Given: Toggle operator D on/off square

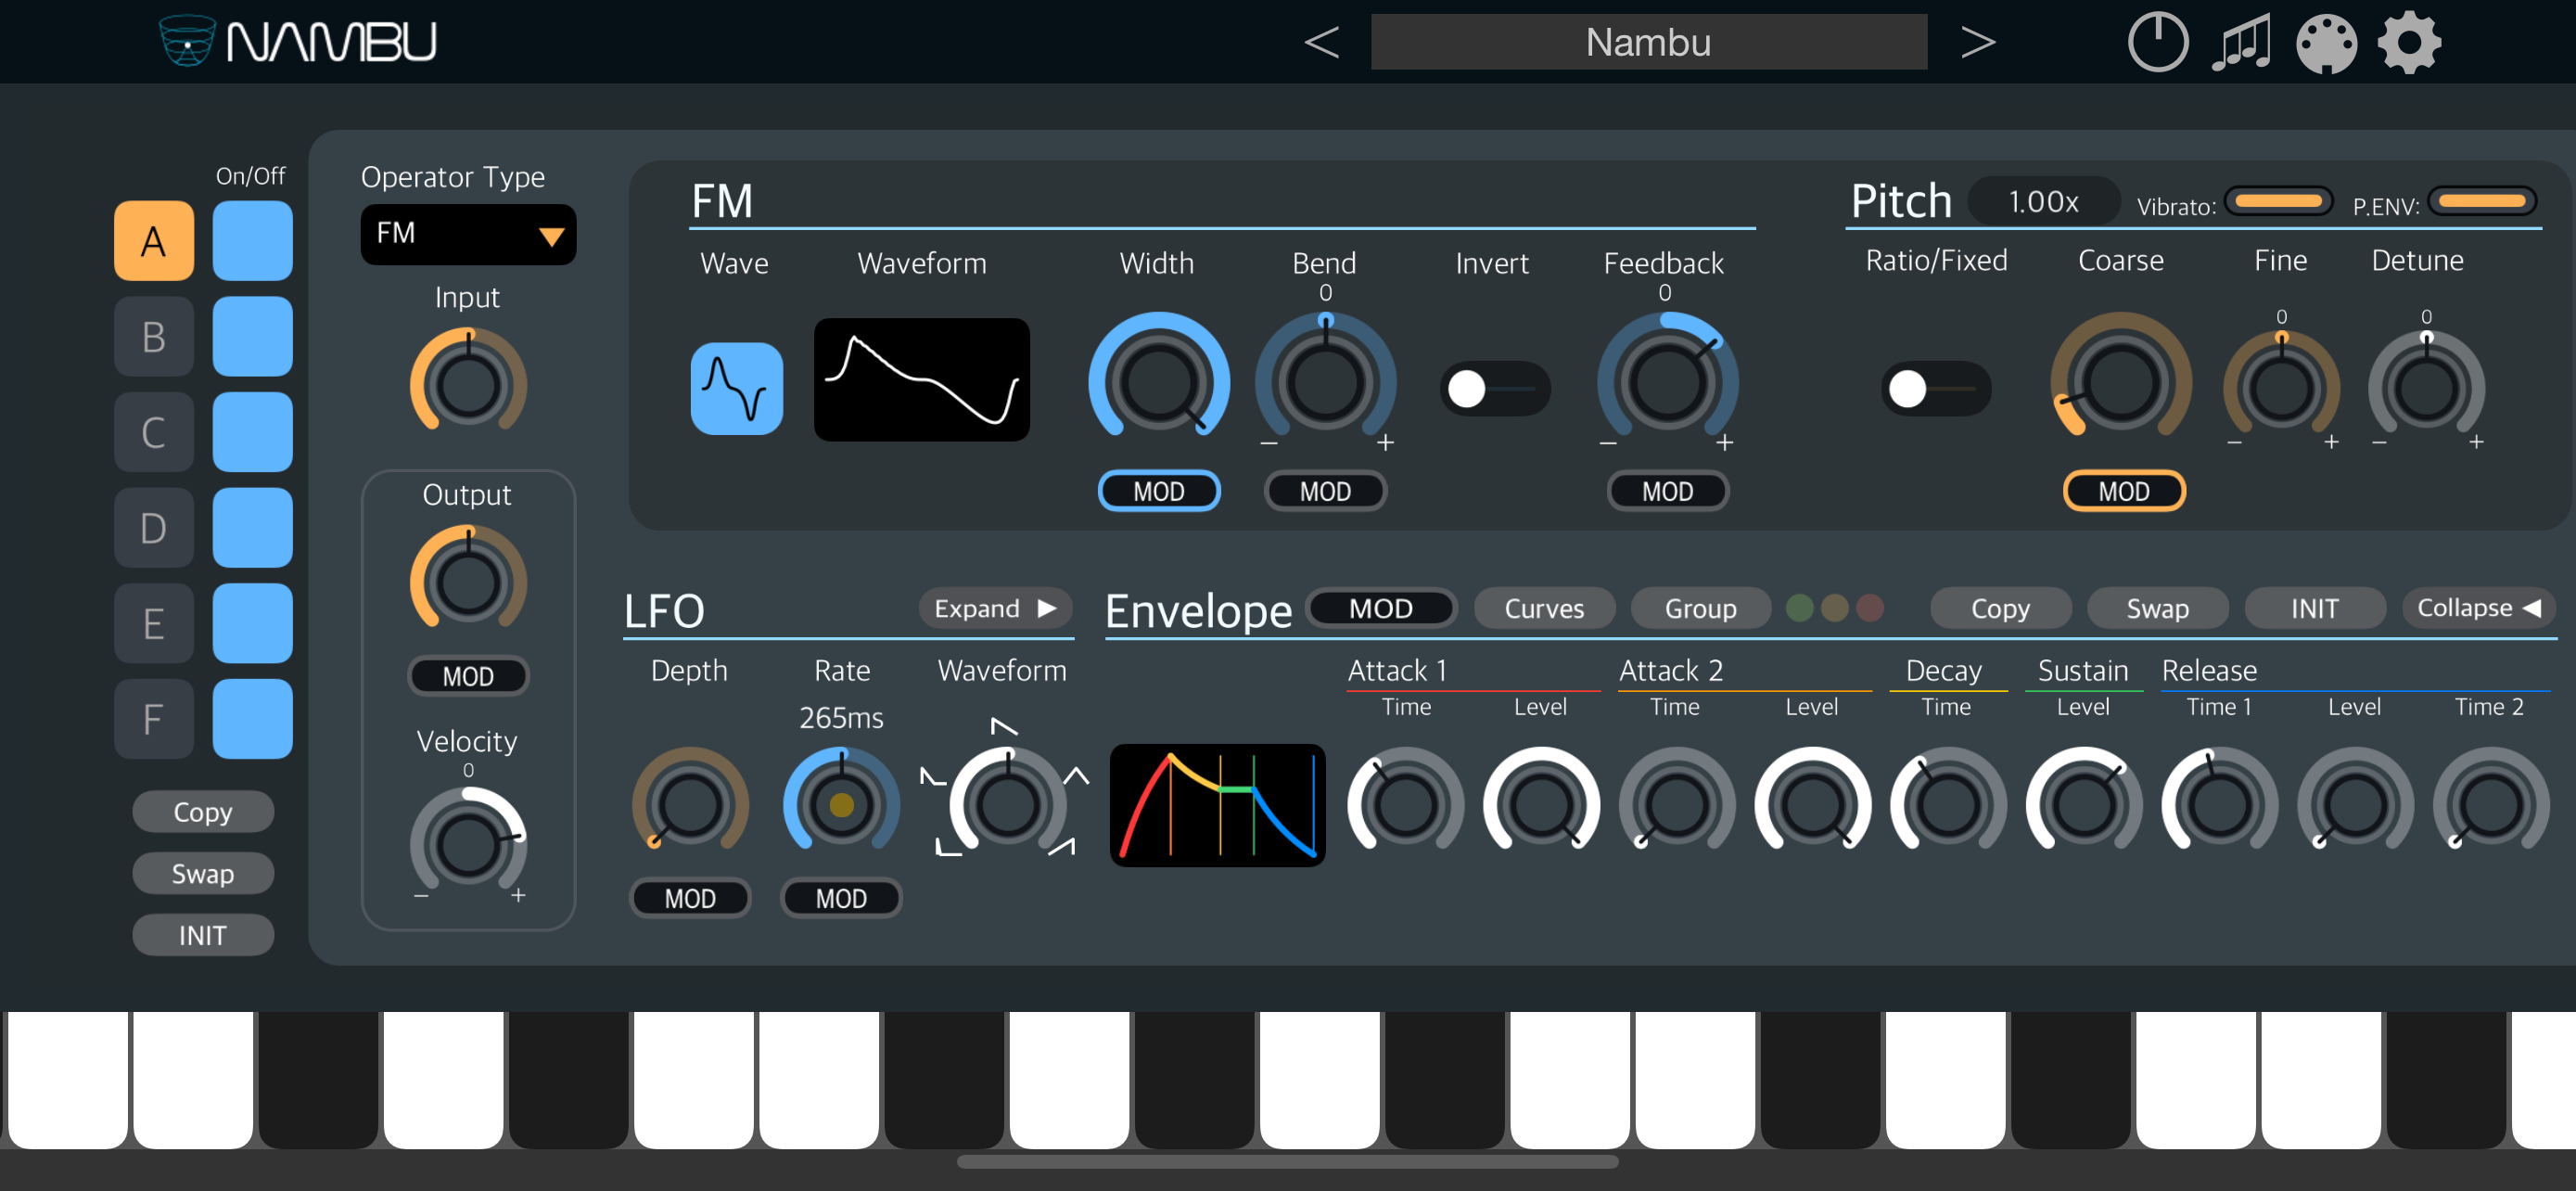Looking at the screenshot, I should (x=252, y=527).
